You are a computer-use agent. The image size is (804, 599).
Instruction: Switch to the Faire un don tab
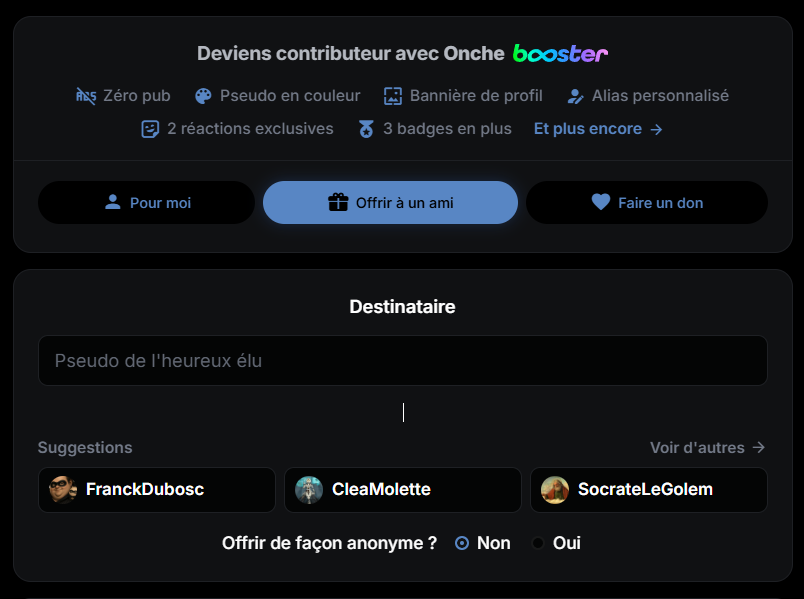coord(647,203)
